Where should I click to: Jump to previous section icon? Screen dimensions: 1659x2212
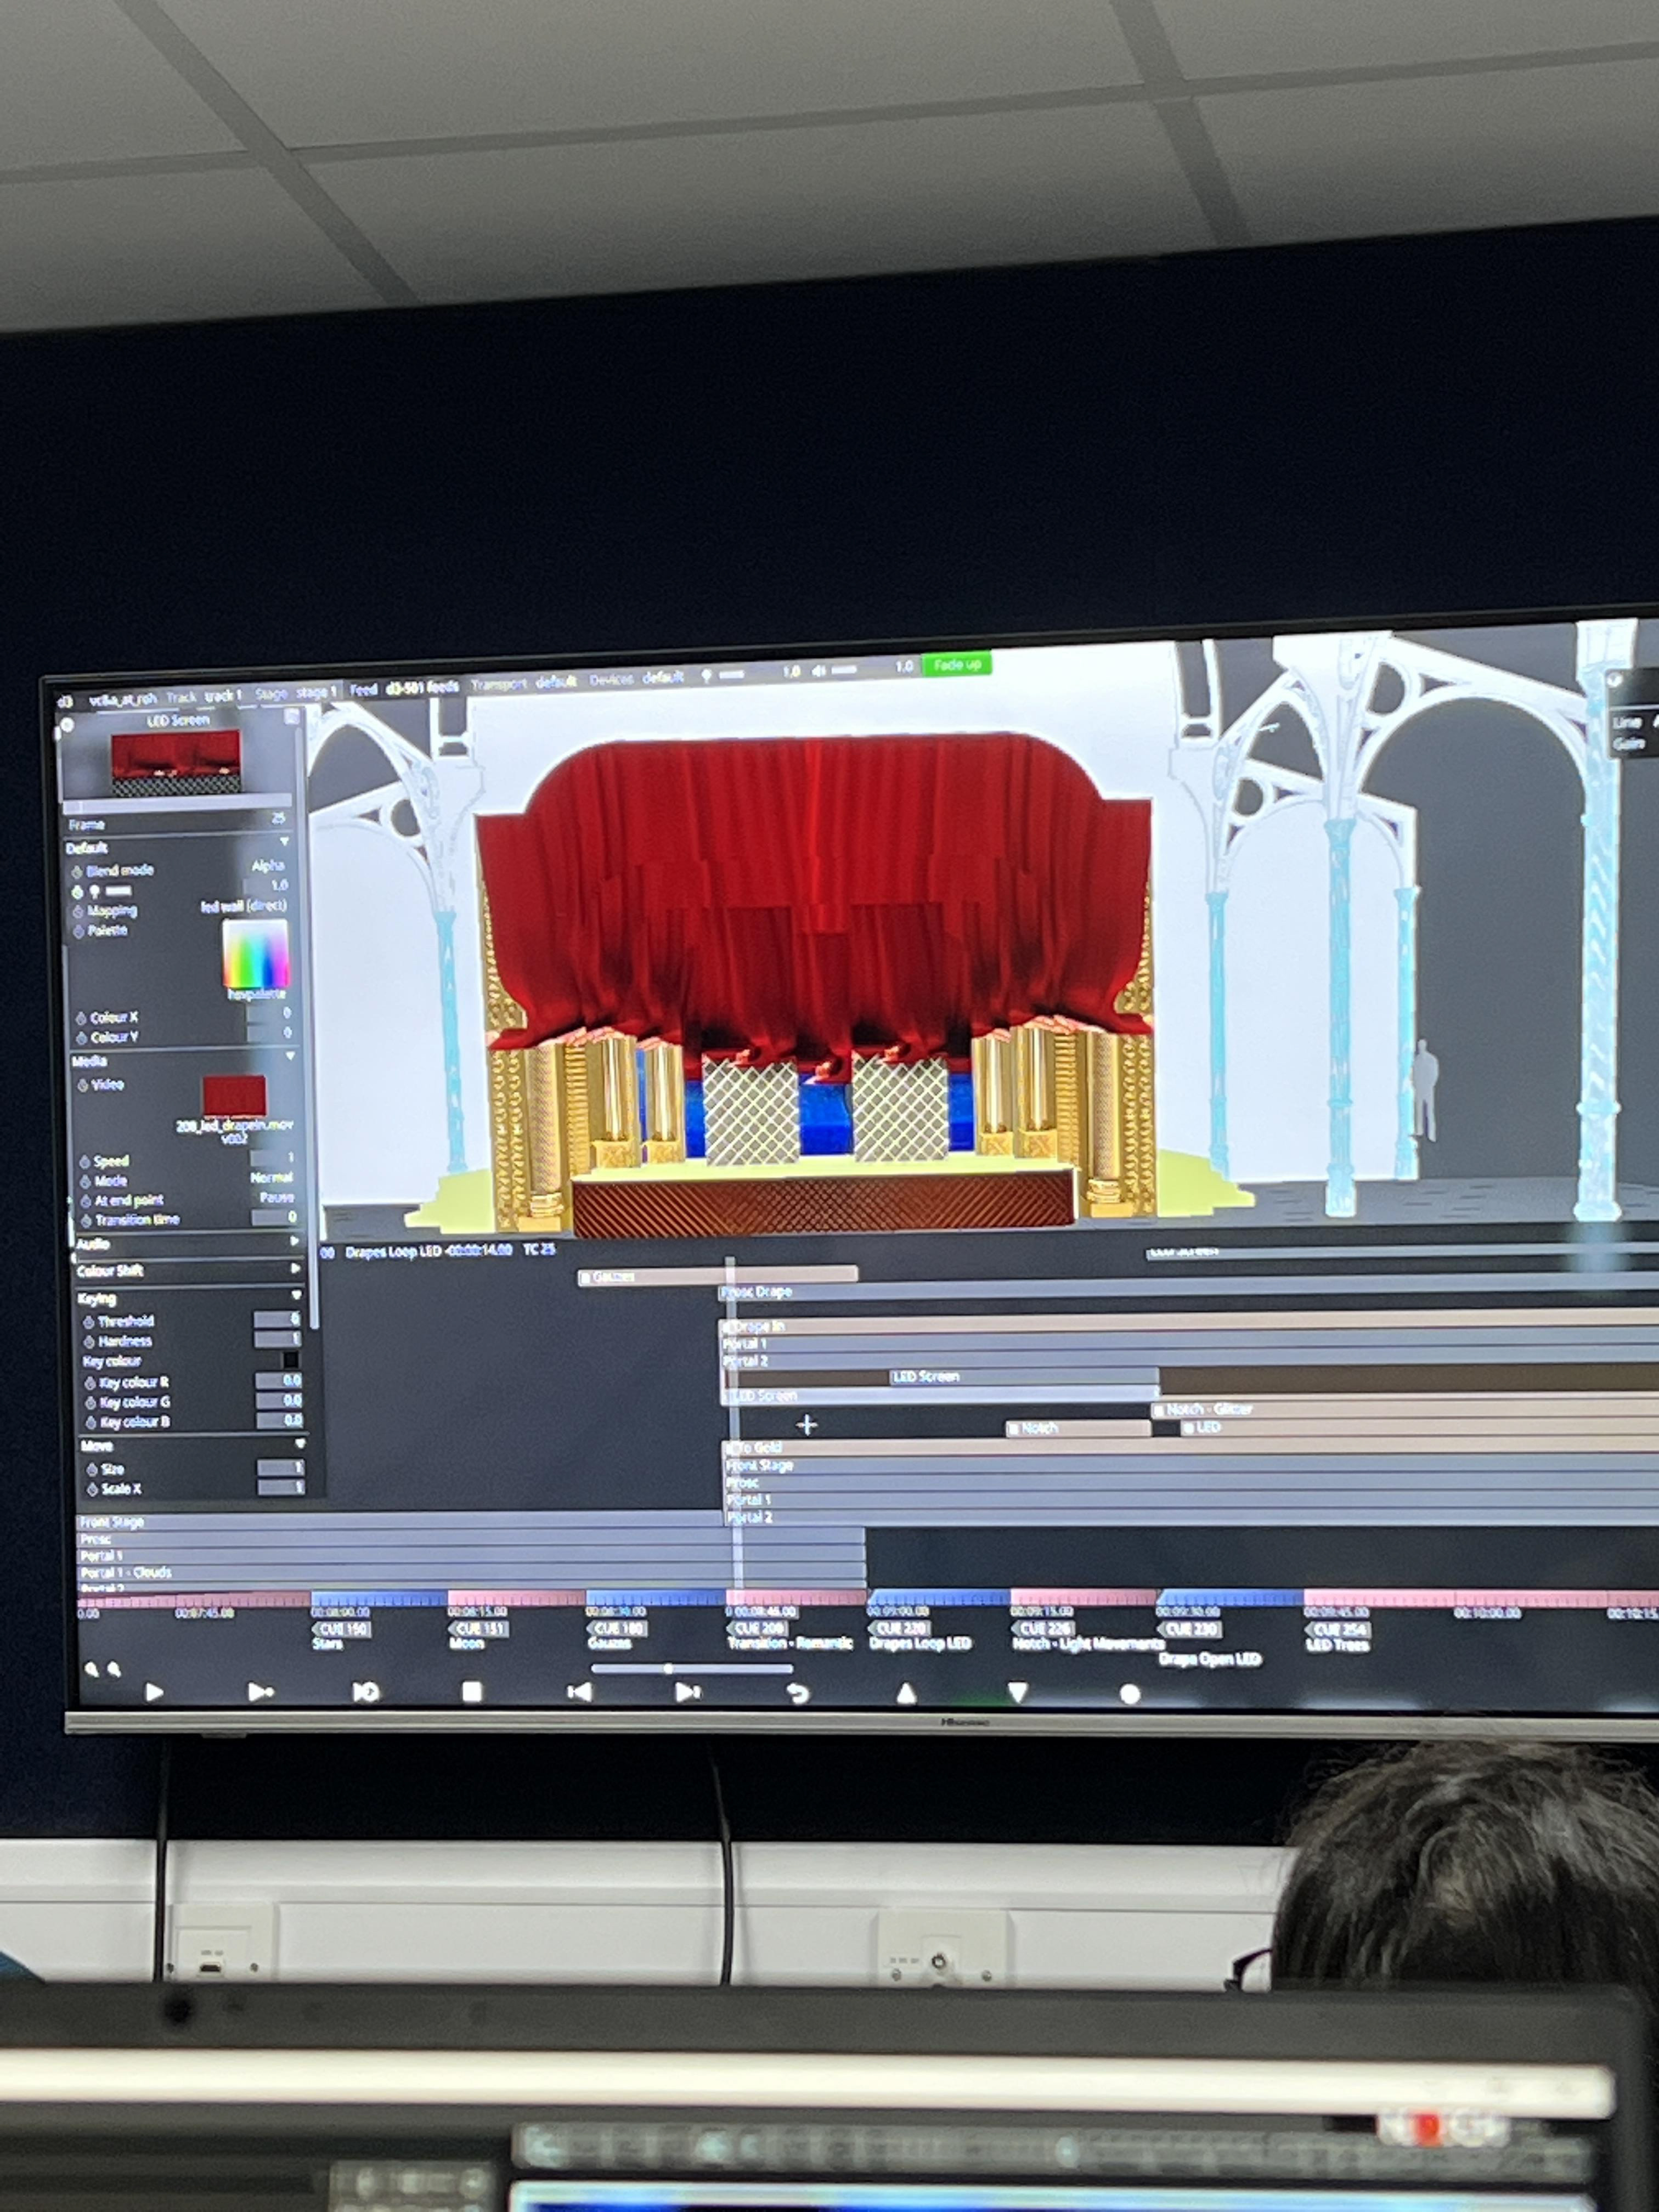tap(579, 1692)
